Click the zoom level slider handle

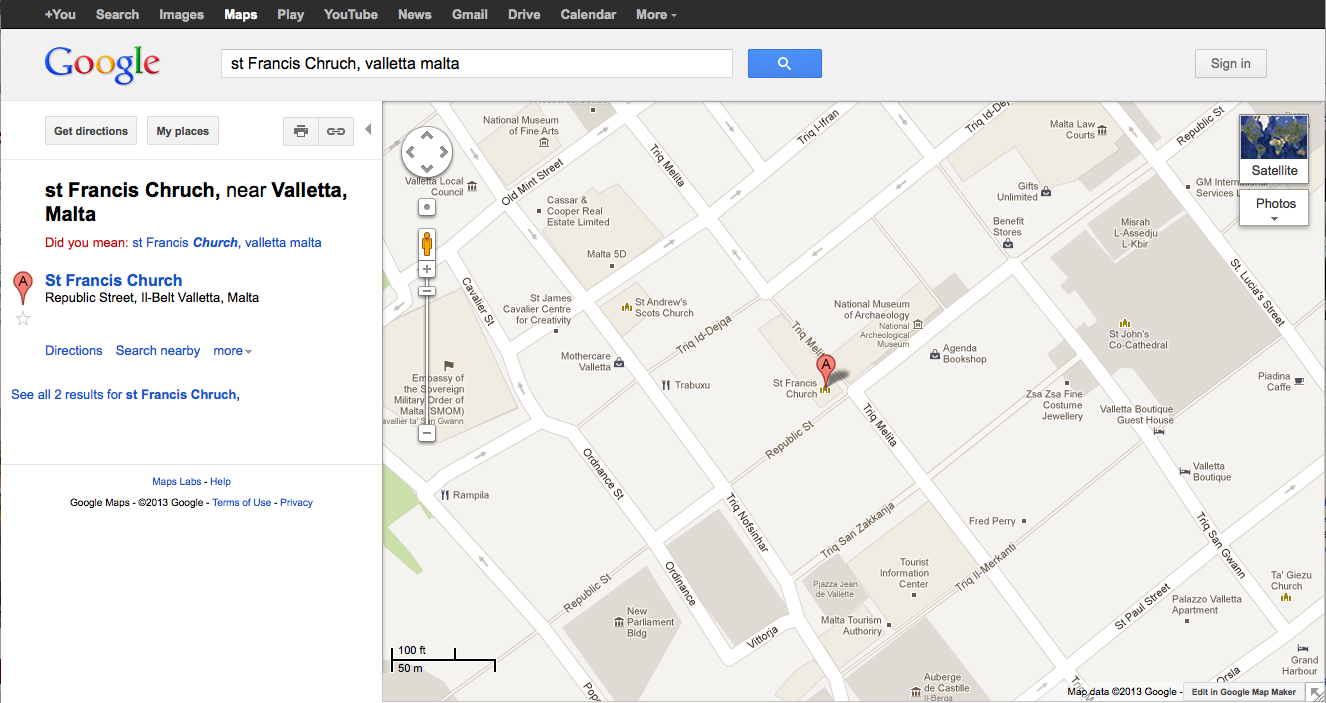[427, 291]
